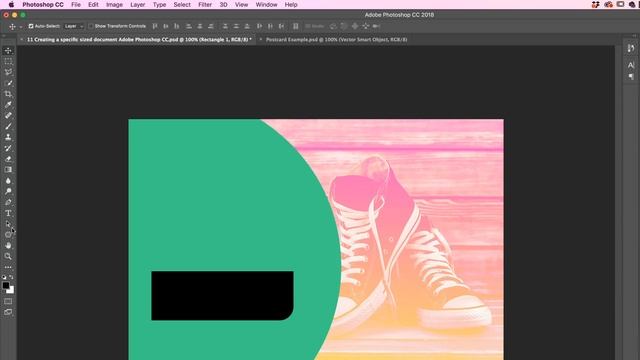640x360 pixels.
Task: Close the Postcard Example.psd tab
Action: coord(261,40)
